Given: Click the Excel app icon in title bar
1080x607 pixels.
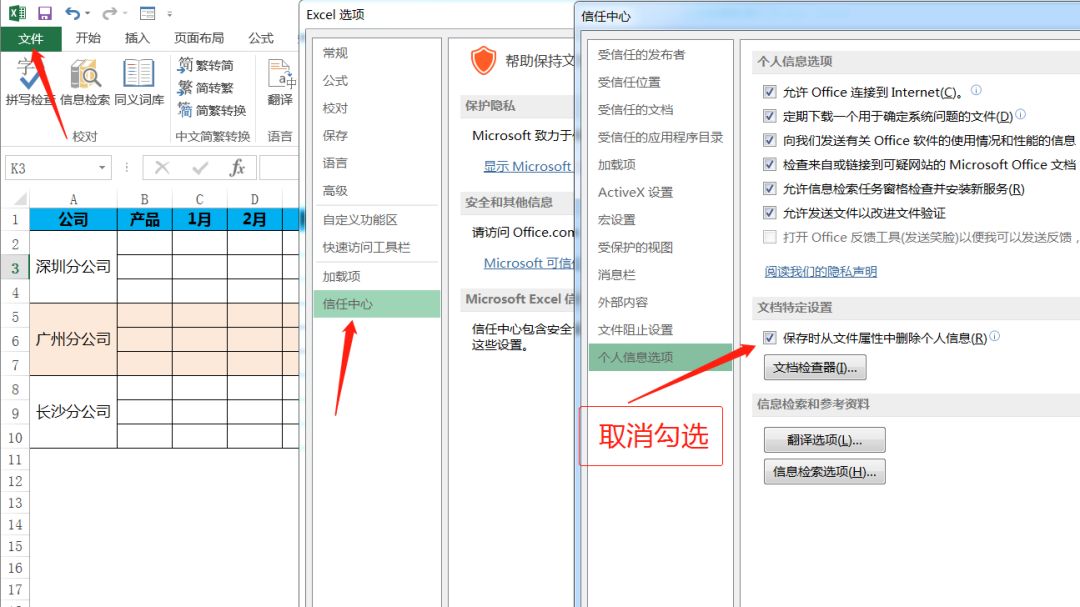Looking at the screenshot, I should point(17,13).
